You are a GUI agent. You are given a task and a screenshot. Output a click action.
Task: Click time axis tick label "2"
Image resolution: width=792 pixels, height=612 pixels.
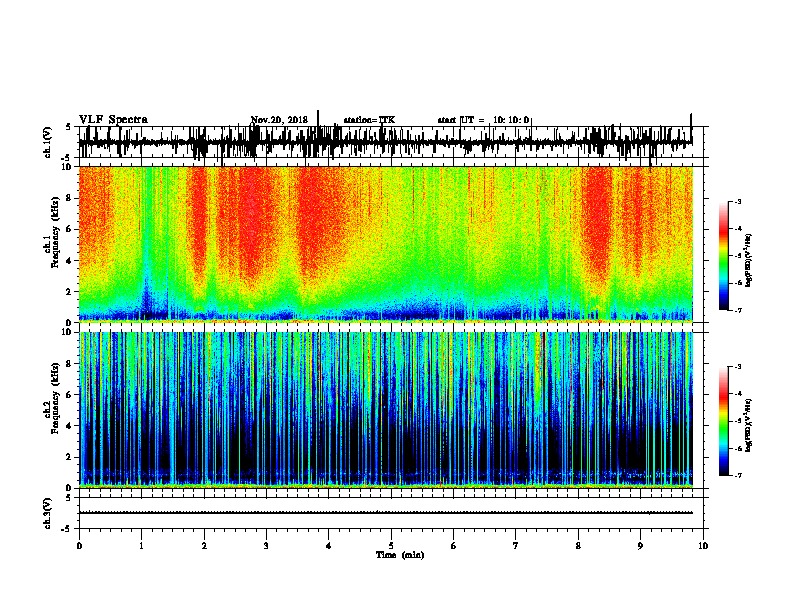(204, 546)
